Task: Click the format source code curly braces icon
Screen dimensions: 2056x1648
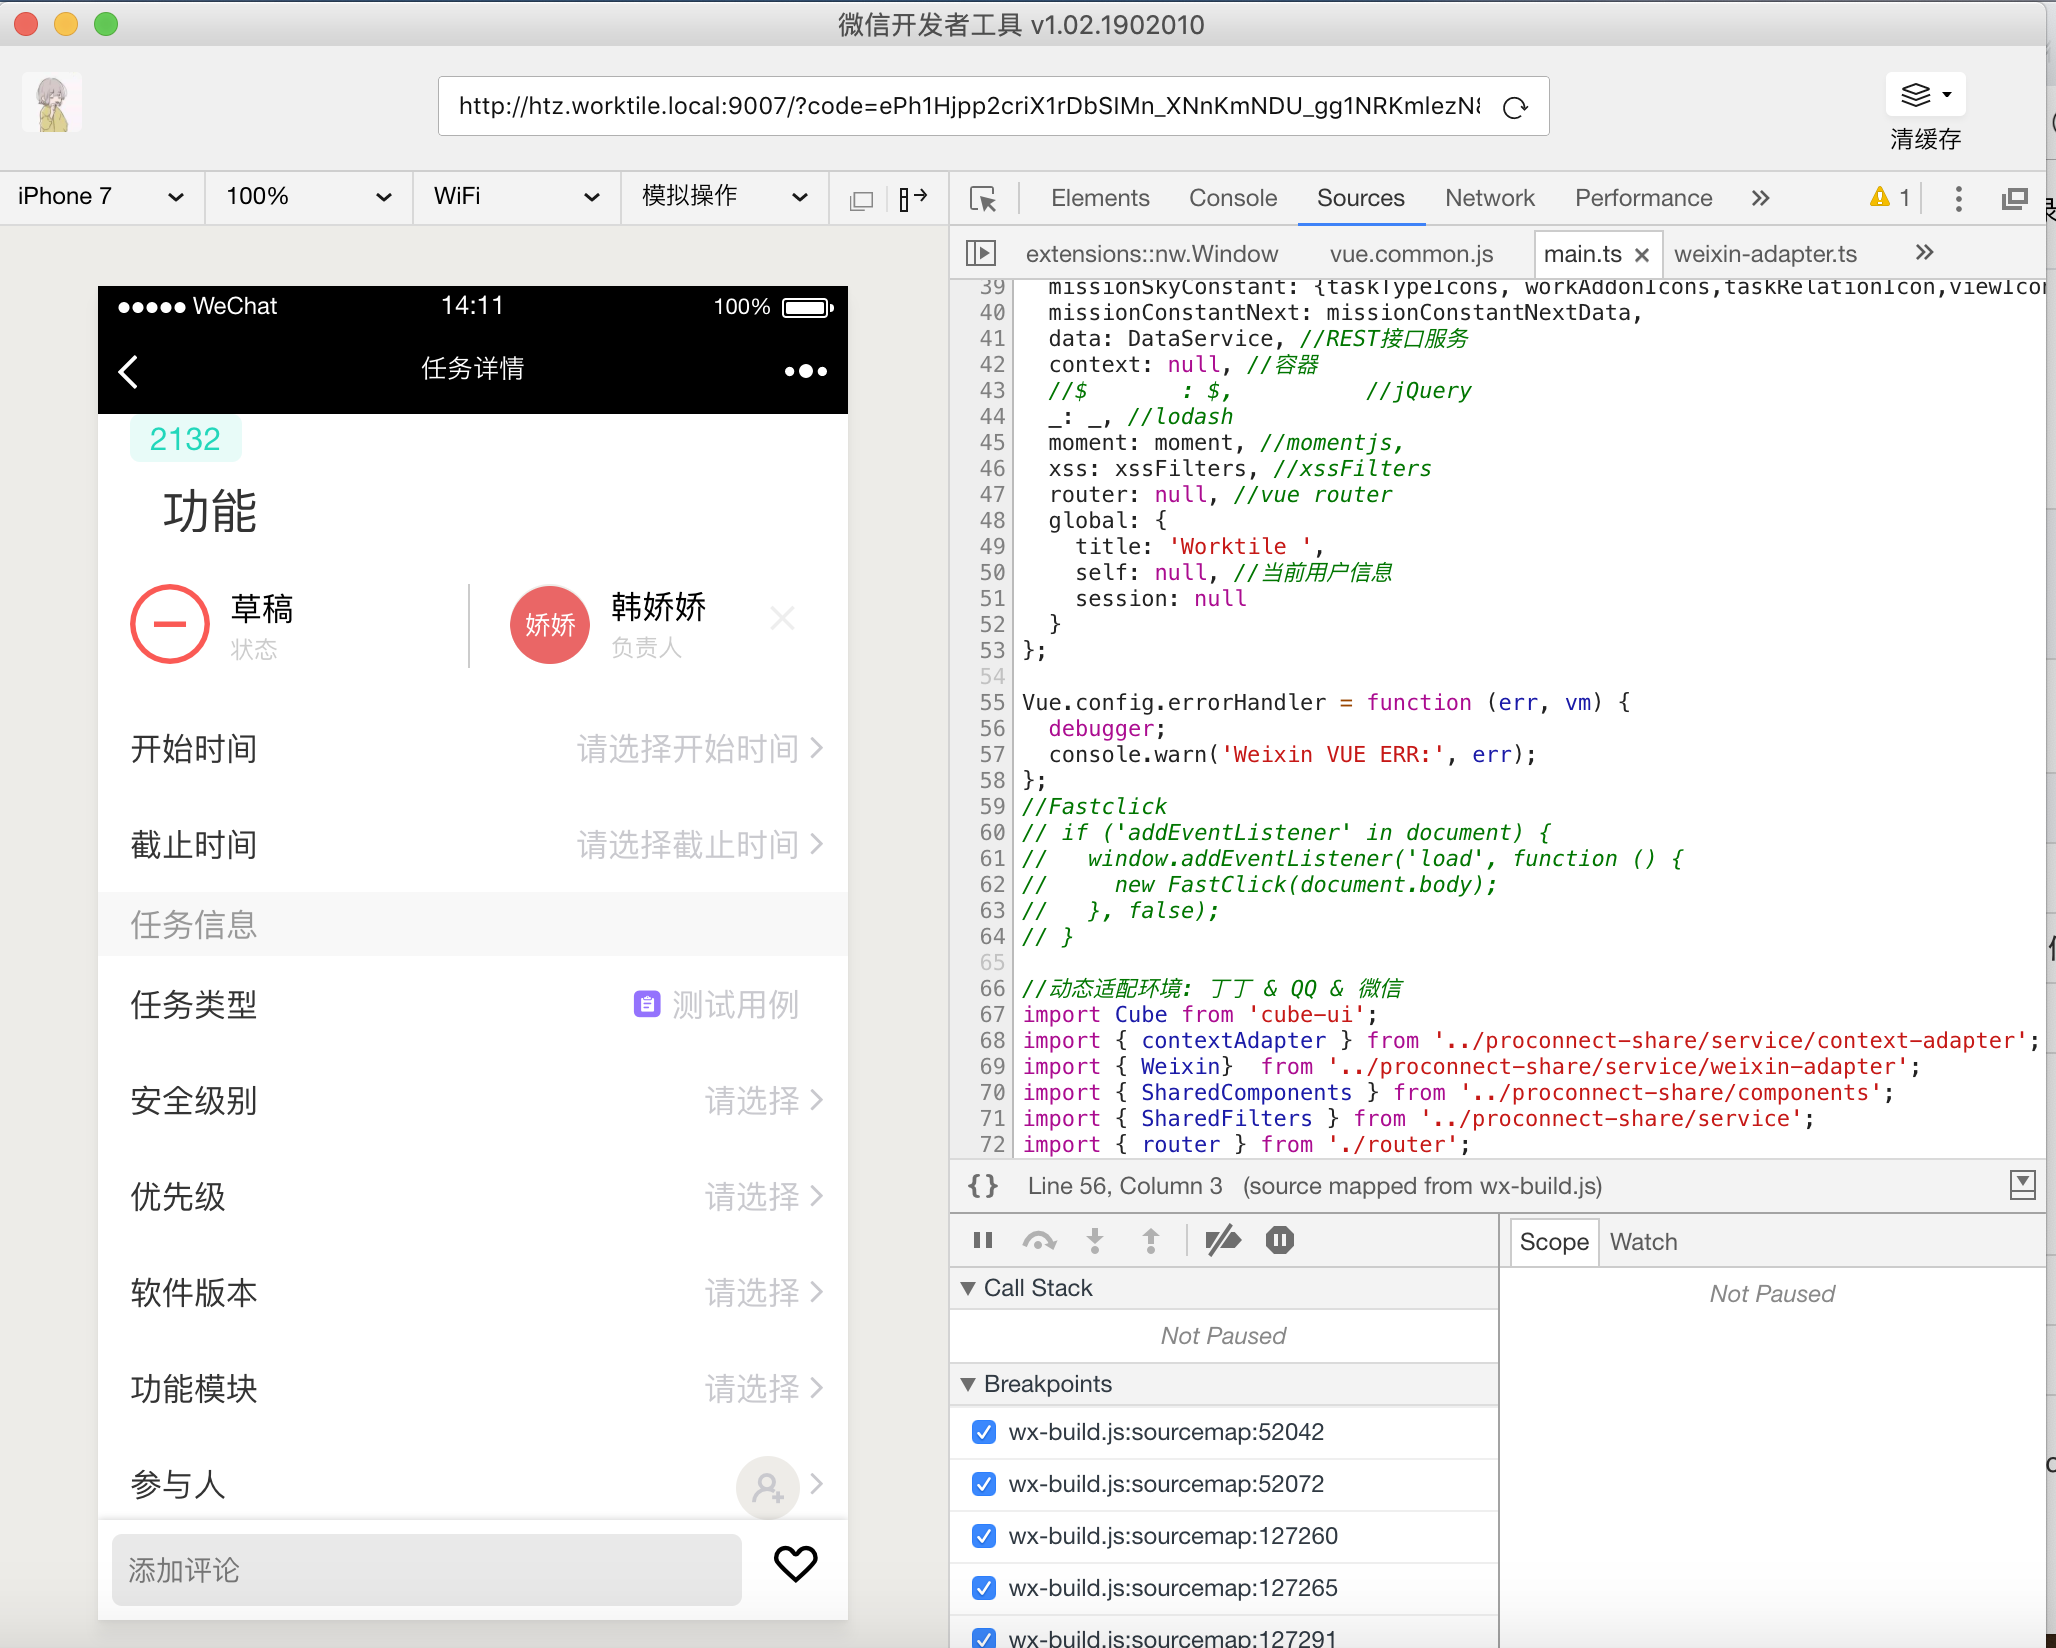Action: [x=982, y=1186]
